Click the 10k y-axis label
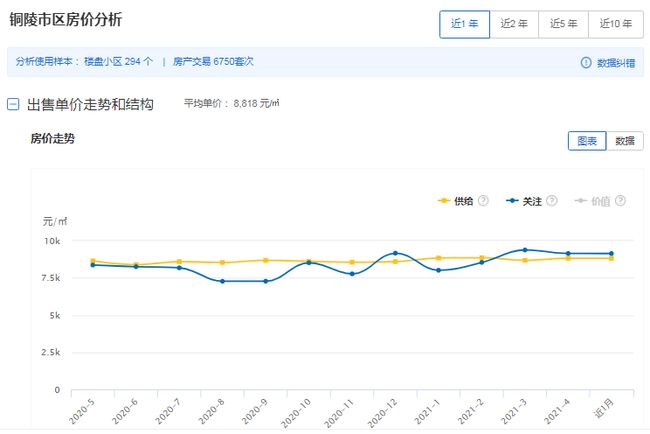 pyautogui.click(x=52, y=241)
